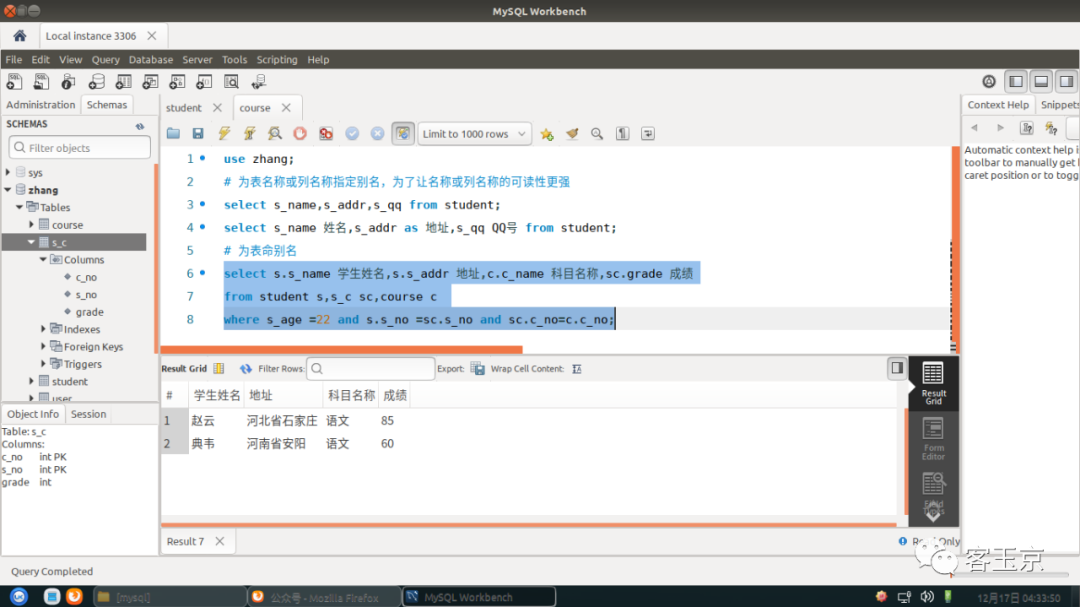Open preferences gear icon top right
Viewport: 1080px width, 607px height.
coord(989,81)
